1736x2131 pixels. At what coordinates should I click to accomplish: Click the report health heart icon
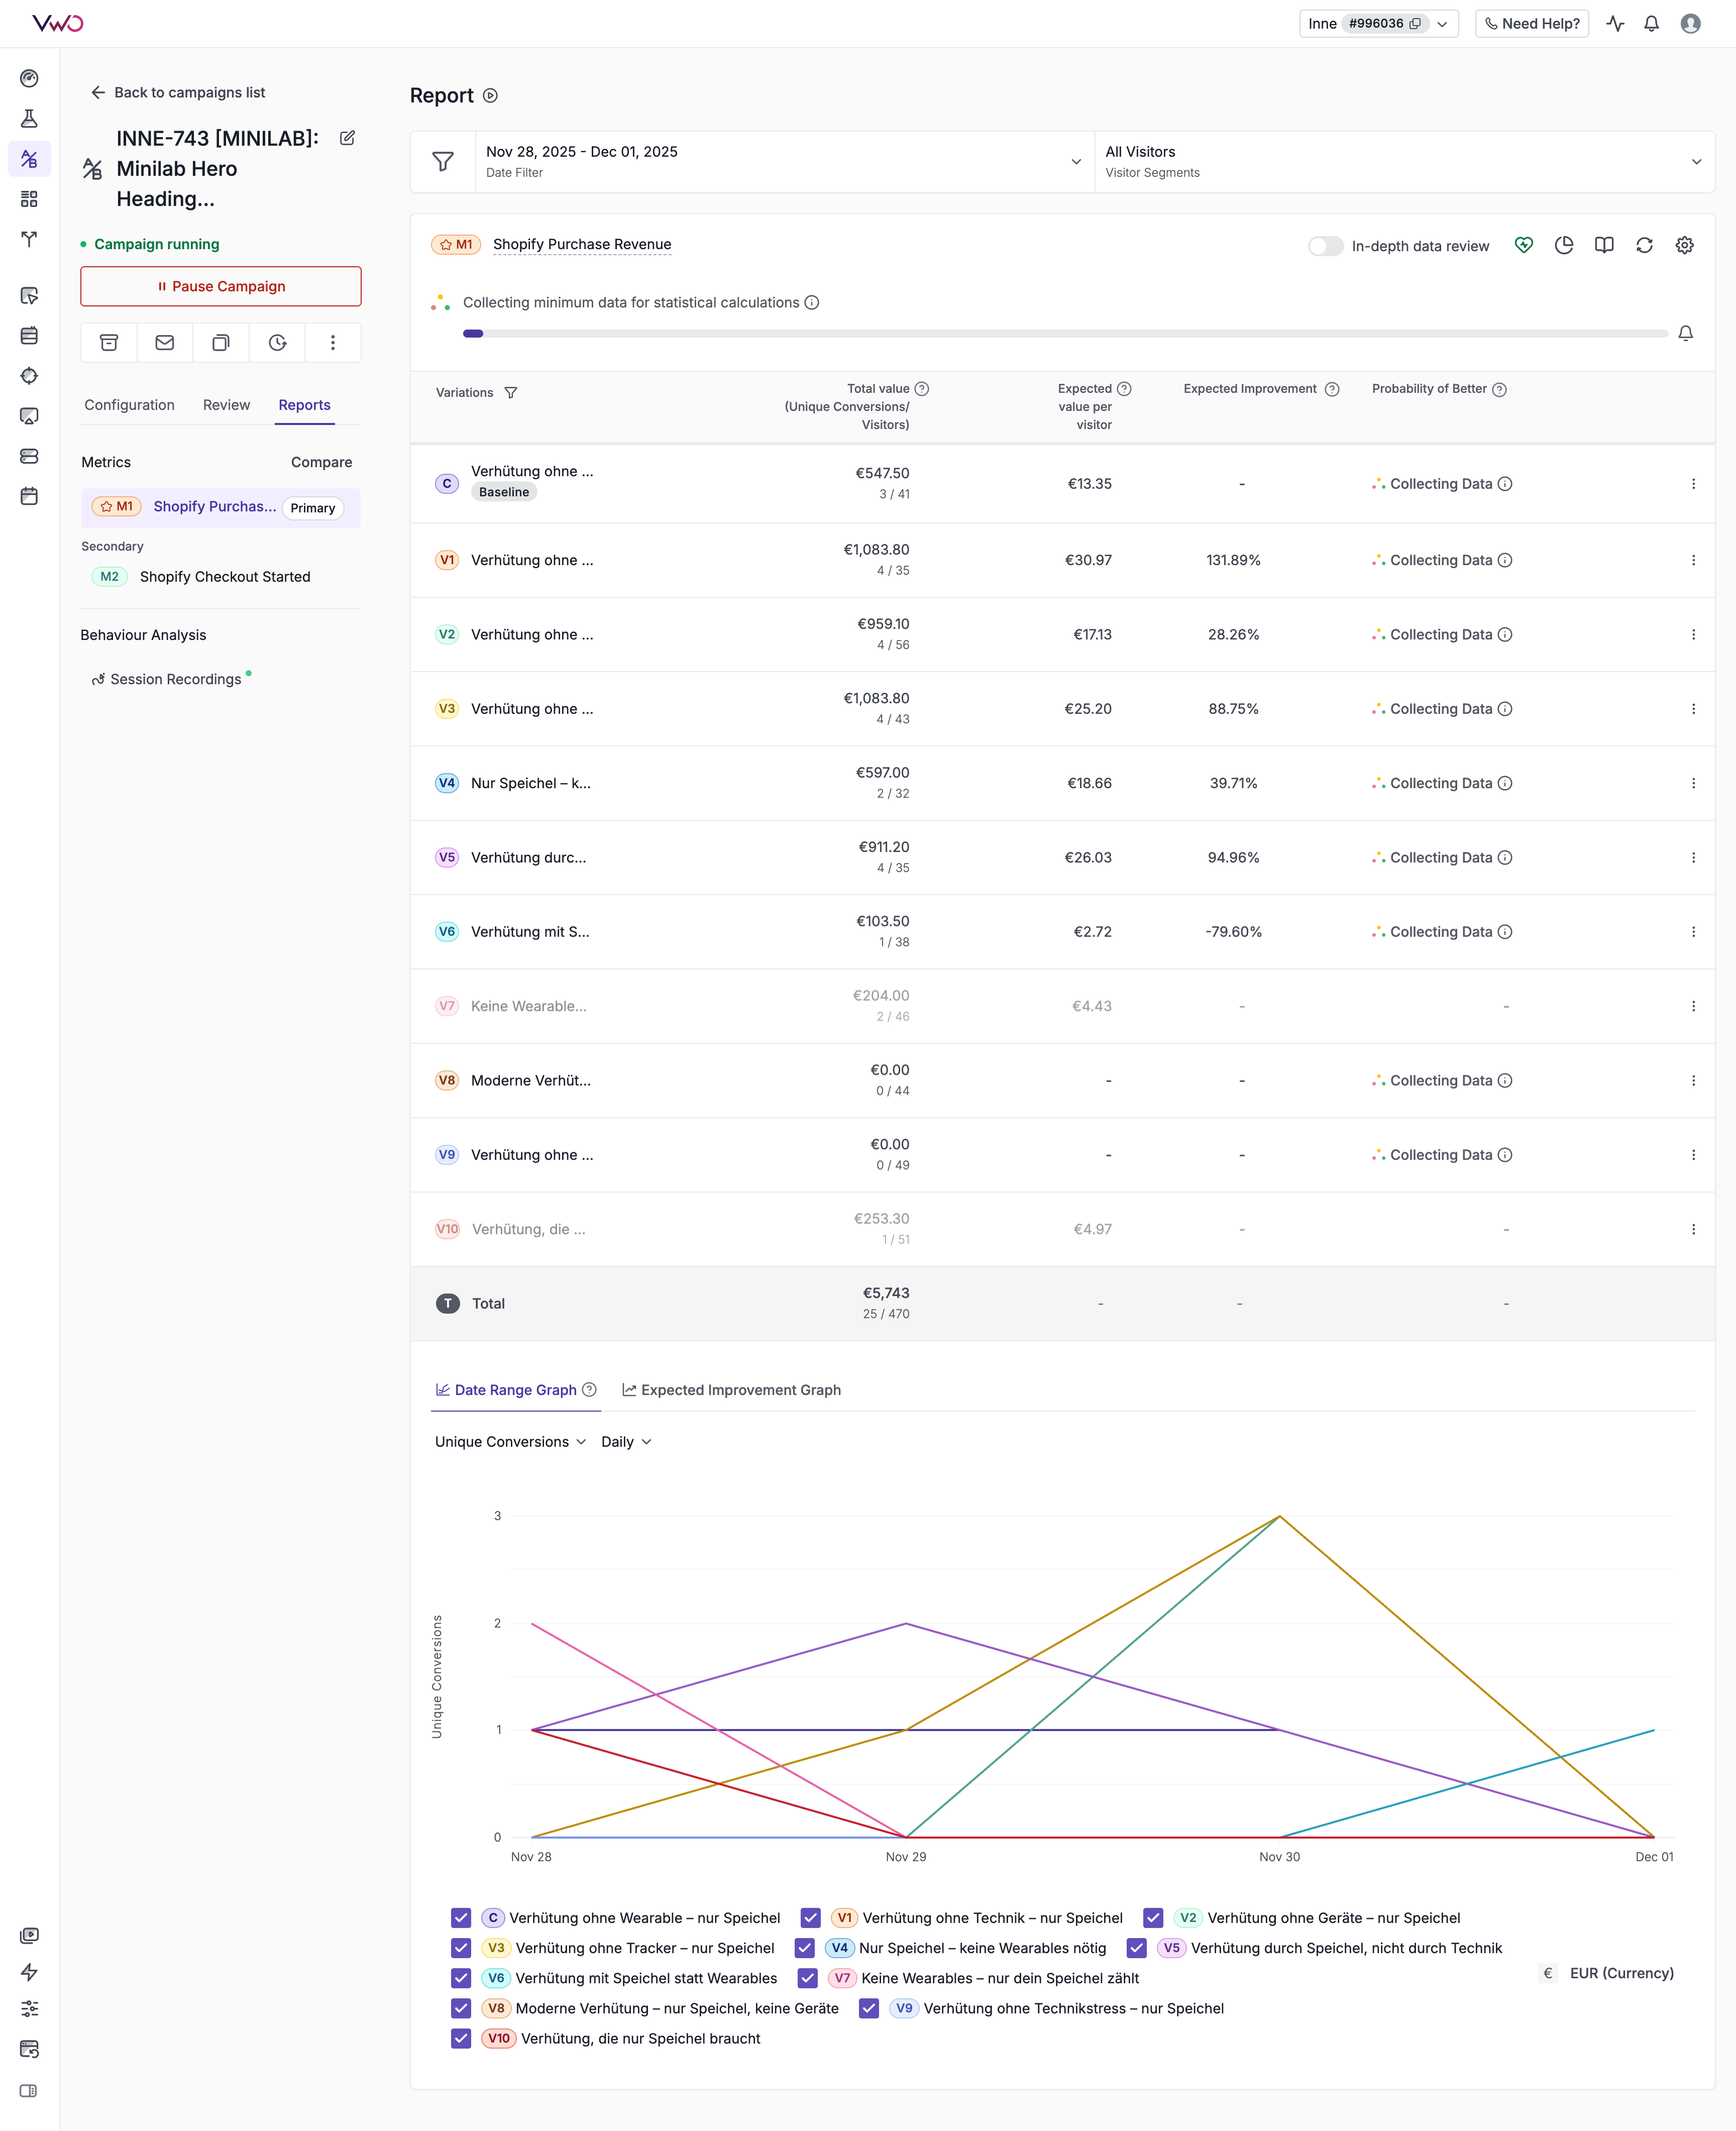[1523, 245]
